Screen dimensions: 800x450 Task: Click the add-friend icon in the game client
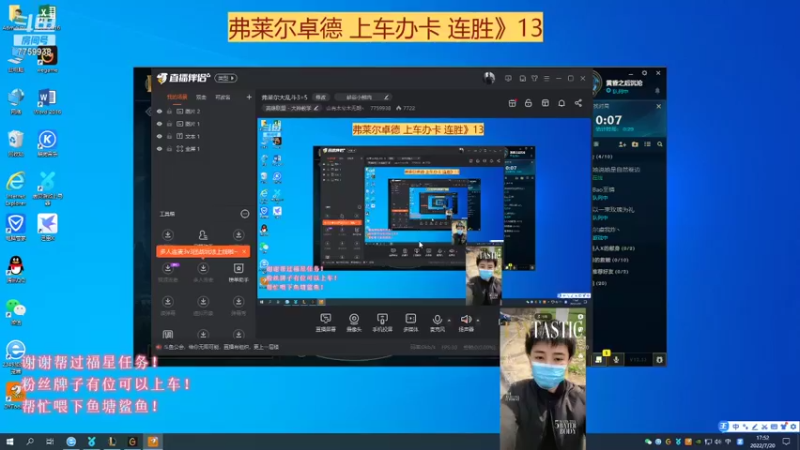pyautogui.click(x=622, y=144)
